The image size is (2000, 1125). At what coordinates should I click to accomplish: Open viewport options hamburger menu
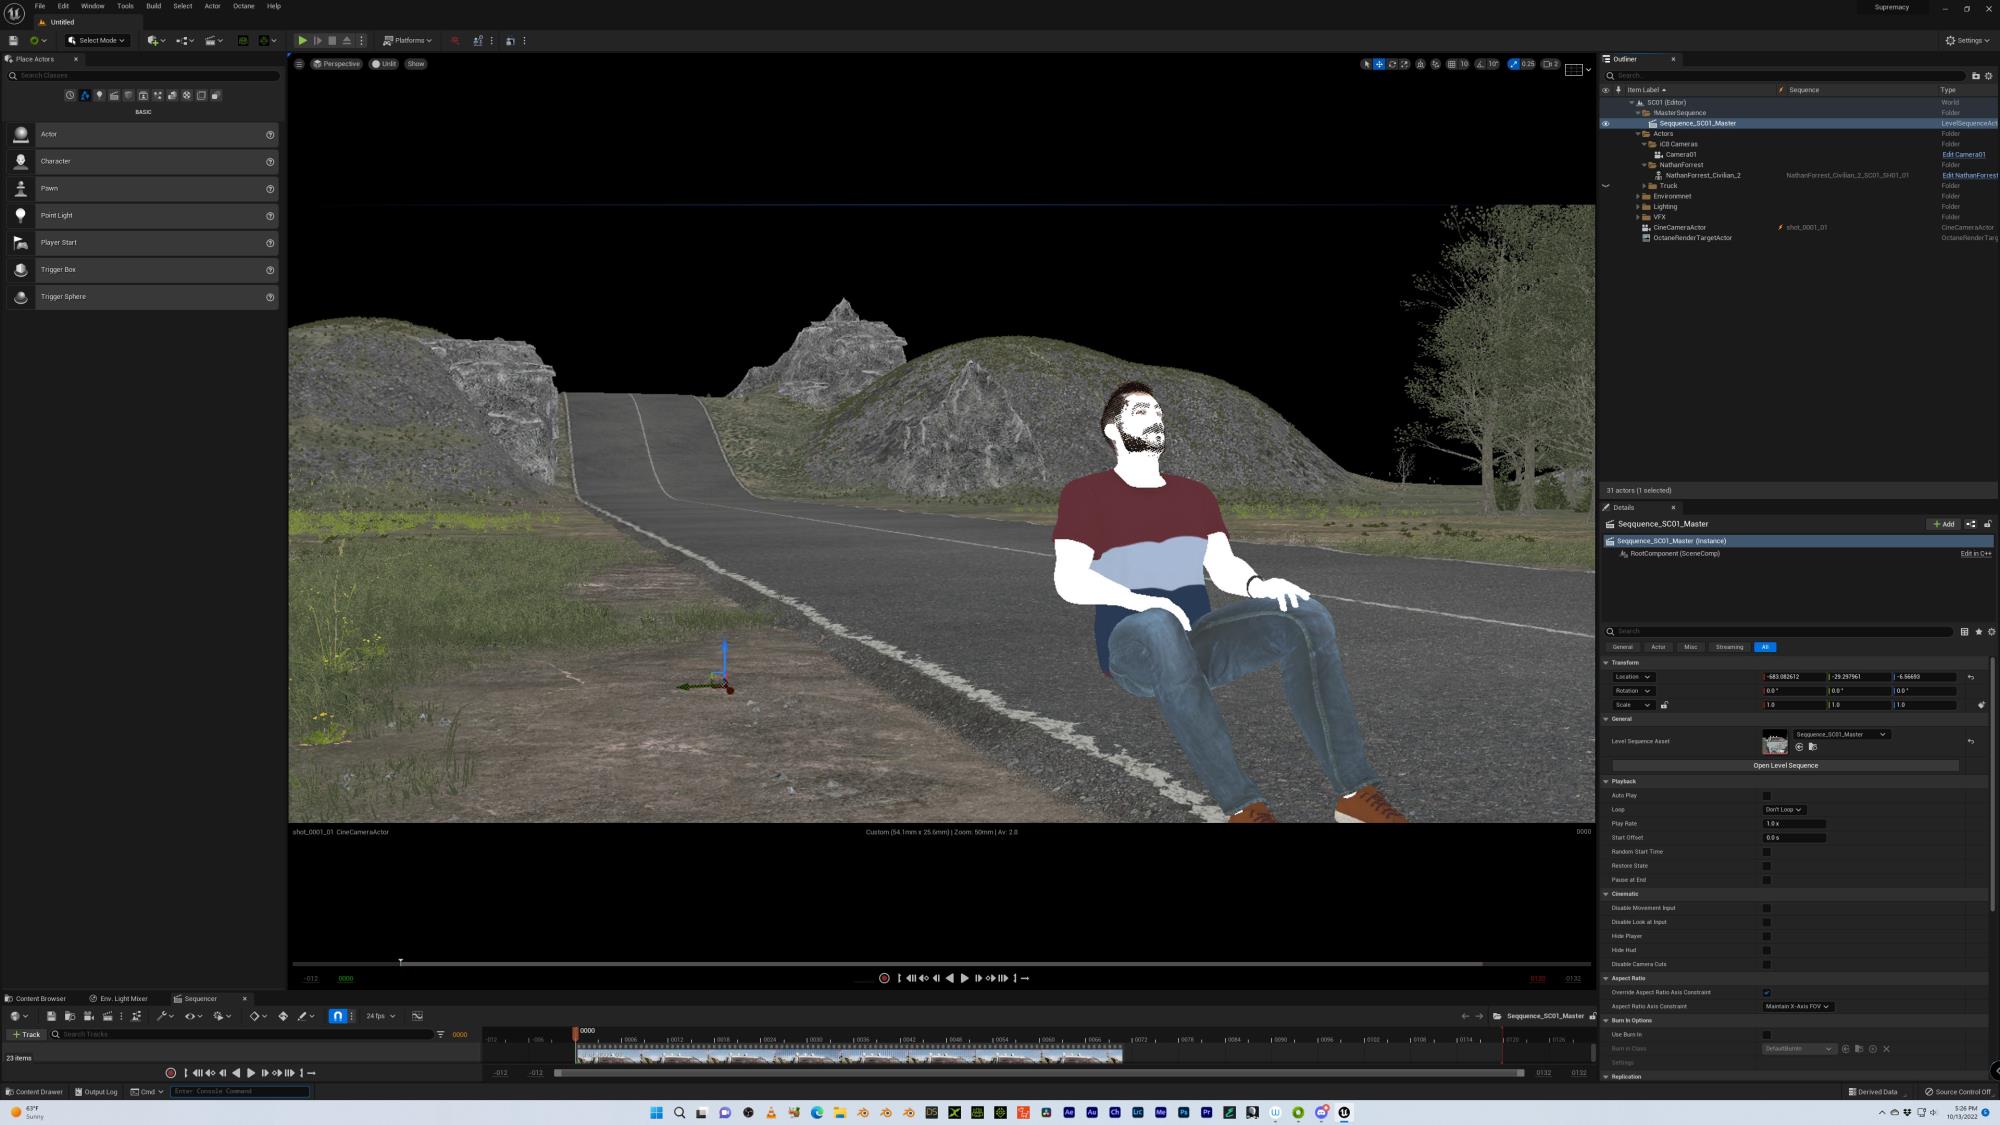tap(298, 64)
